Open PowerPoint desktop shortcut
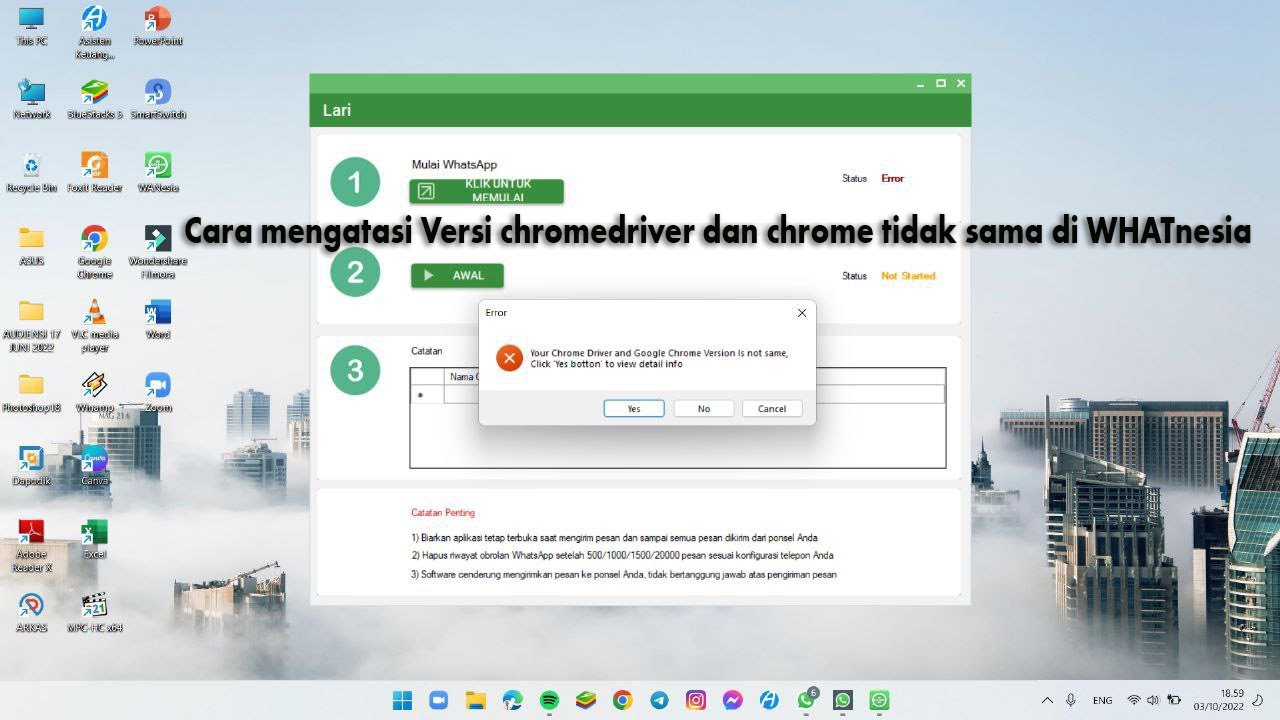The height and width of the screenshot is (720, 1280). pos(158,26)
